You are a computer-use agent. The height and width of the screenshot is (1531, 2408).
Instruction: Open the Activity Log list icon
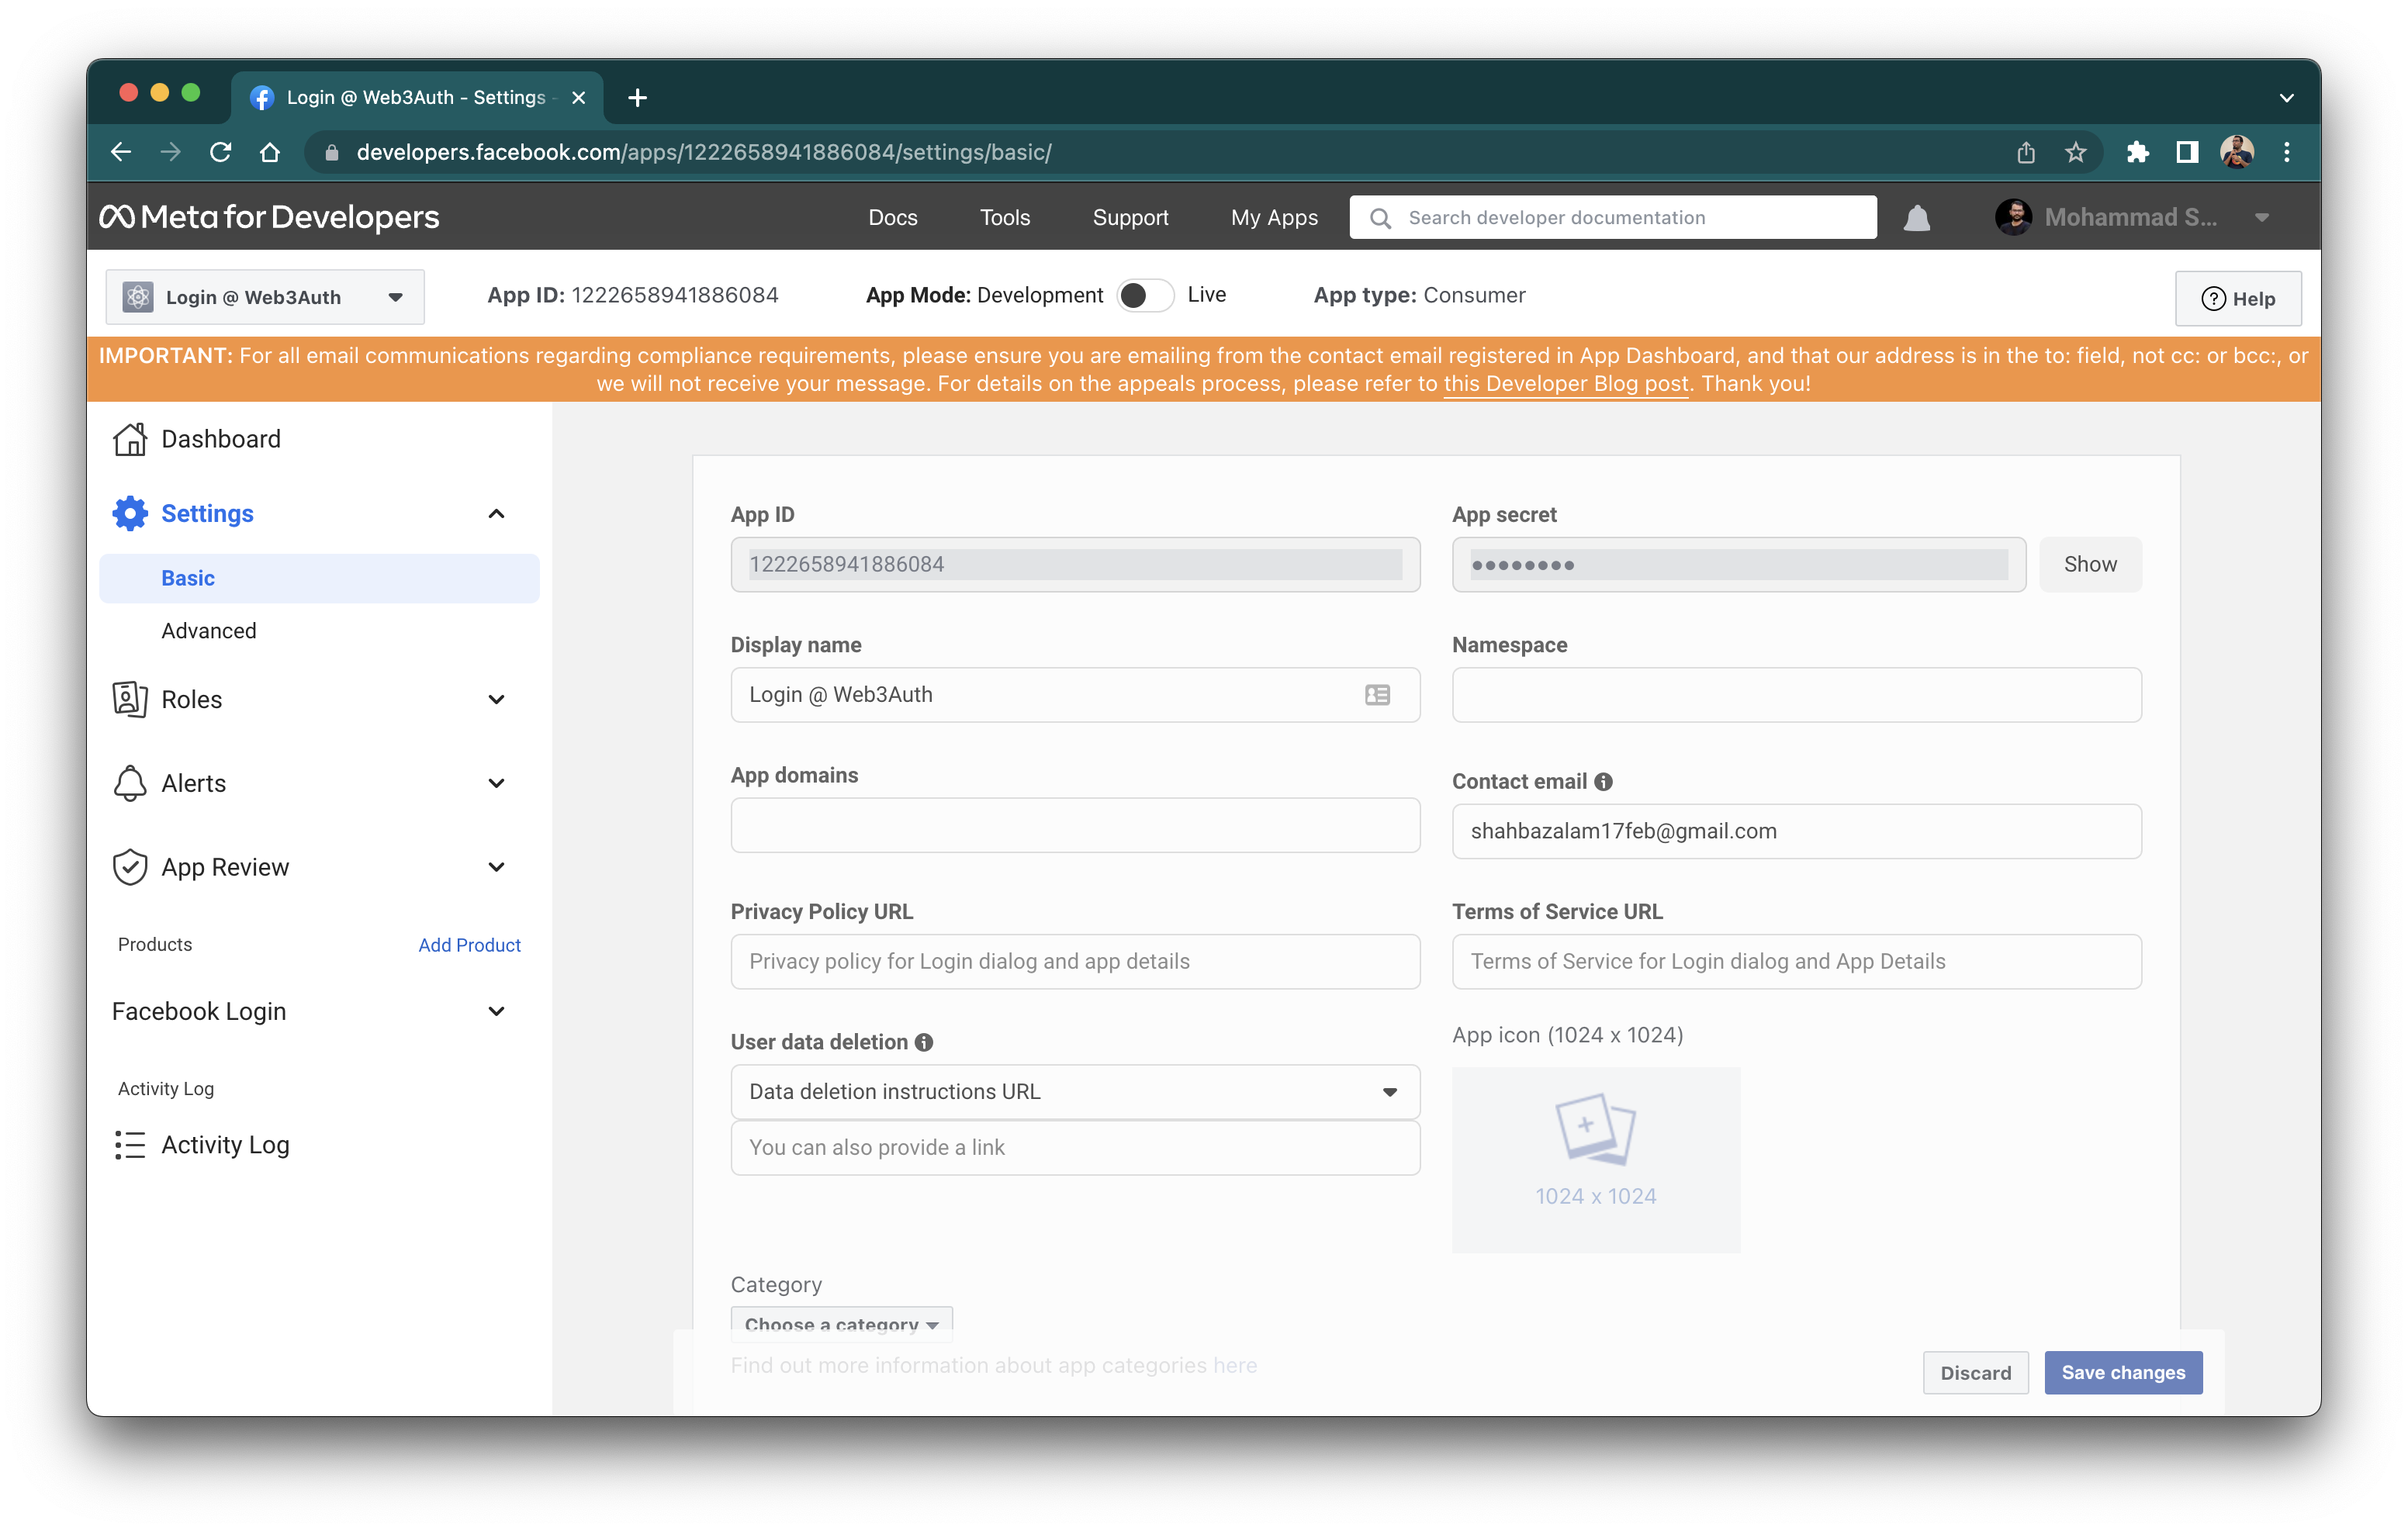130,1145
